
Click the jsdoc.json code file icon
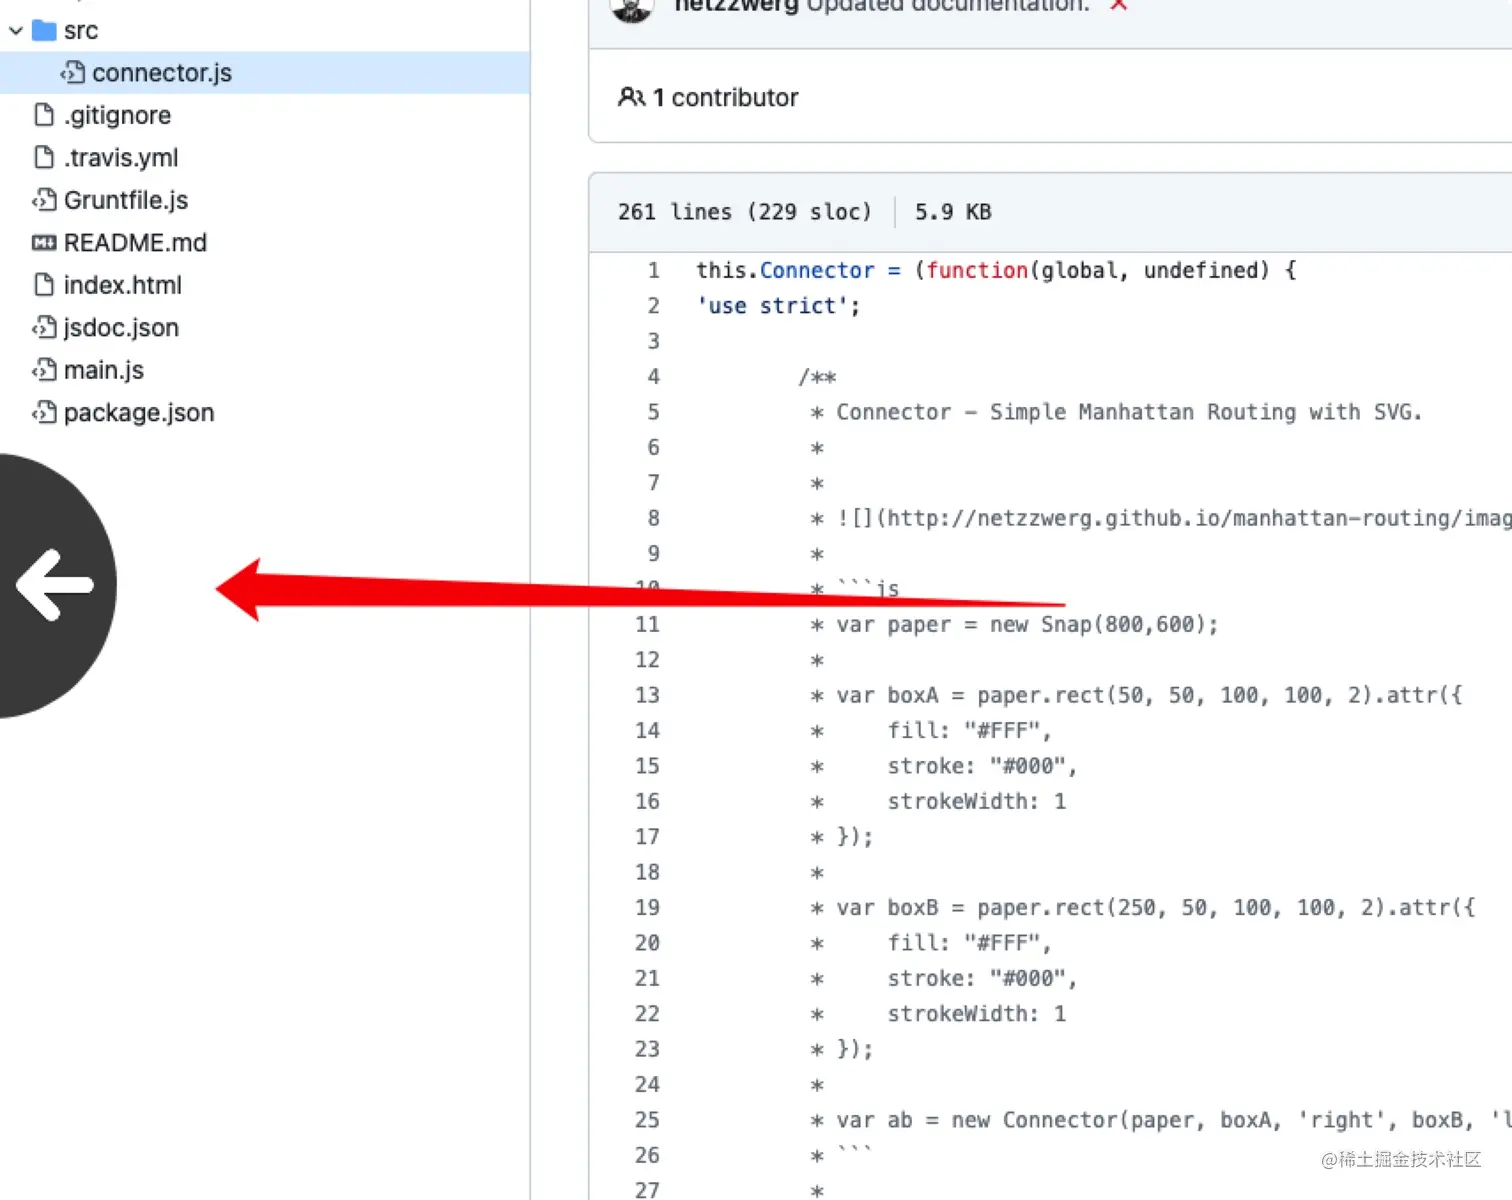pos(44,327)
